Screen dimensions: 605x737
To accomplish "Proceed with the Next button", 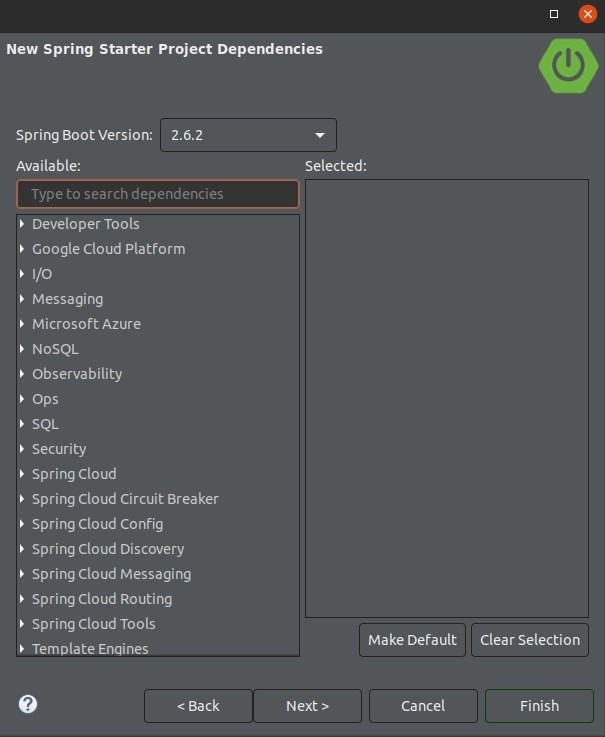I will [x=307, y=706].
